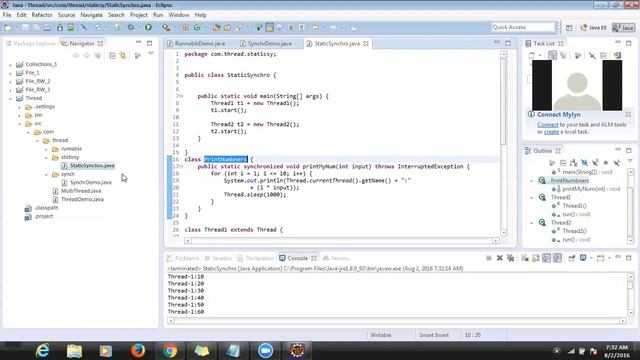Toggle Hide Local Types in Outline

tap(617, 163)
